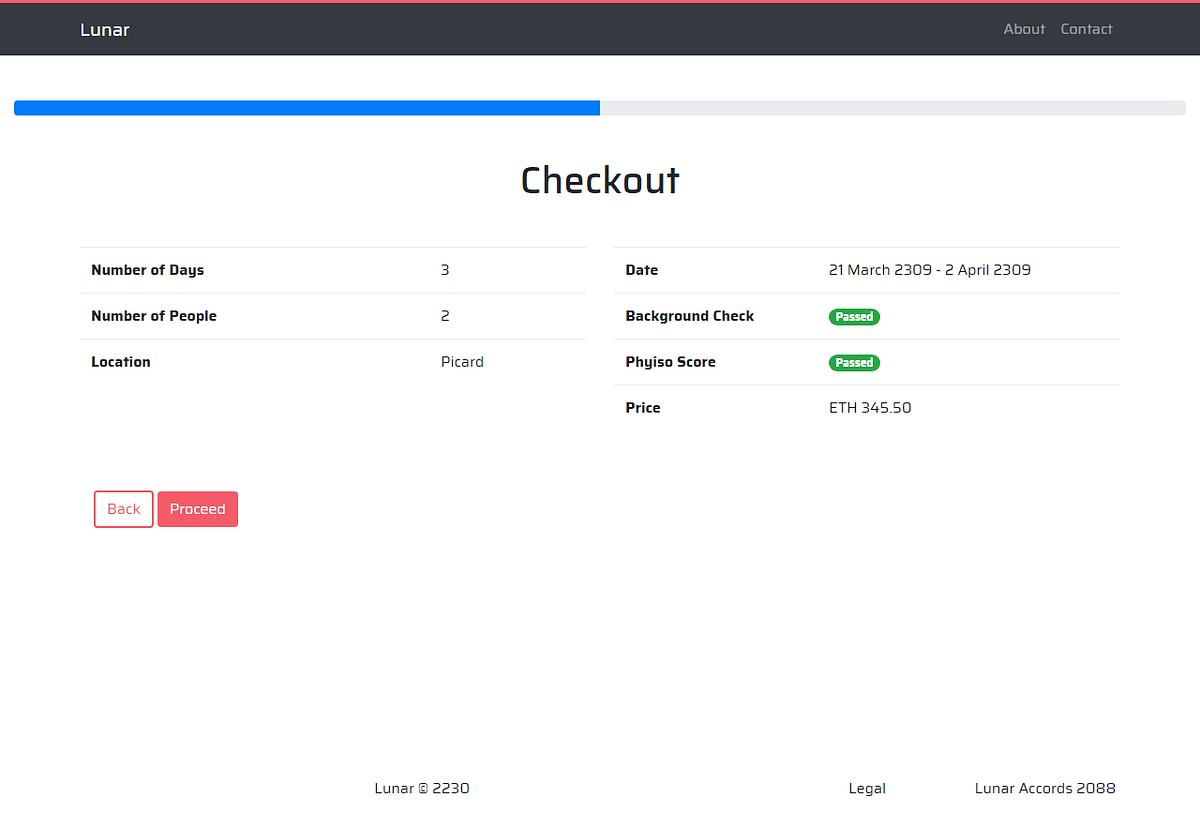Viewport: 1200px width, 815px height.
Task: Select the Picard location link
Action: 462,362
